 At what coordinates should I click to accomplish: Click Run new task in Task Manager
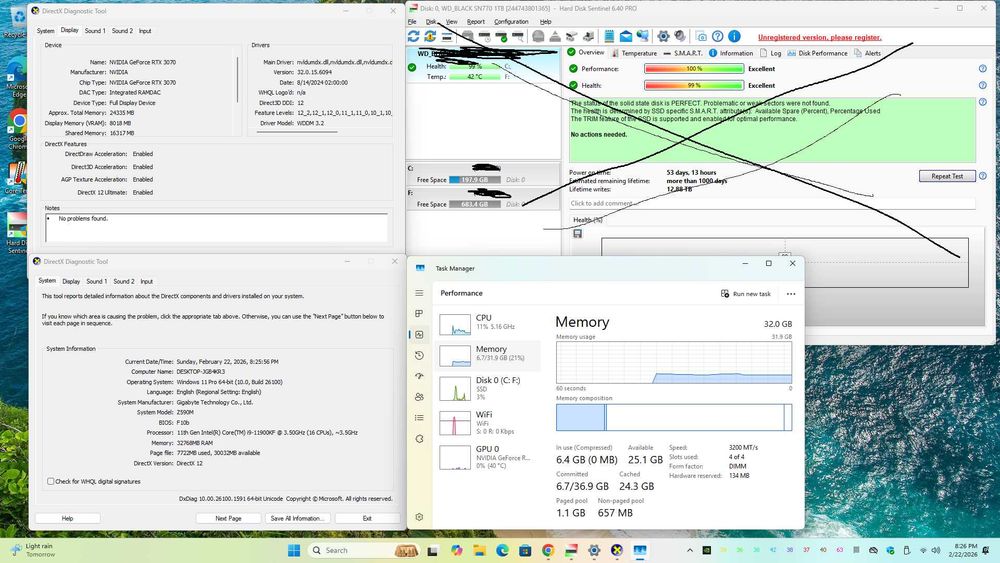746,294
